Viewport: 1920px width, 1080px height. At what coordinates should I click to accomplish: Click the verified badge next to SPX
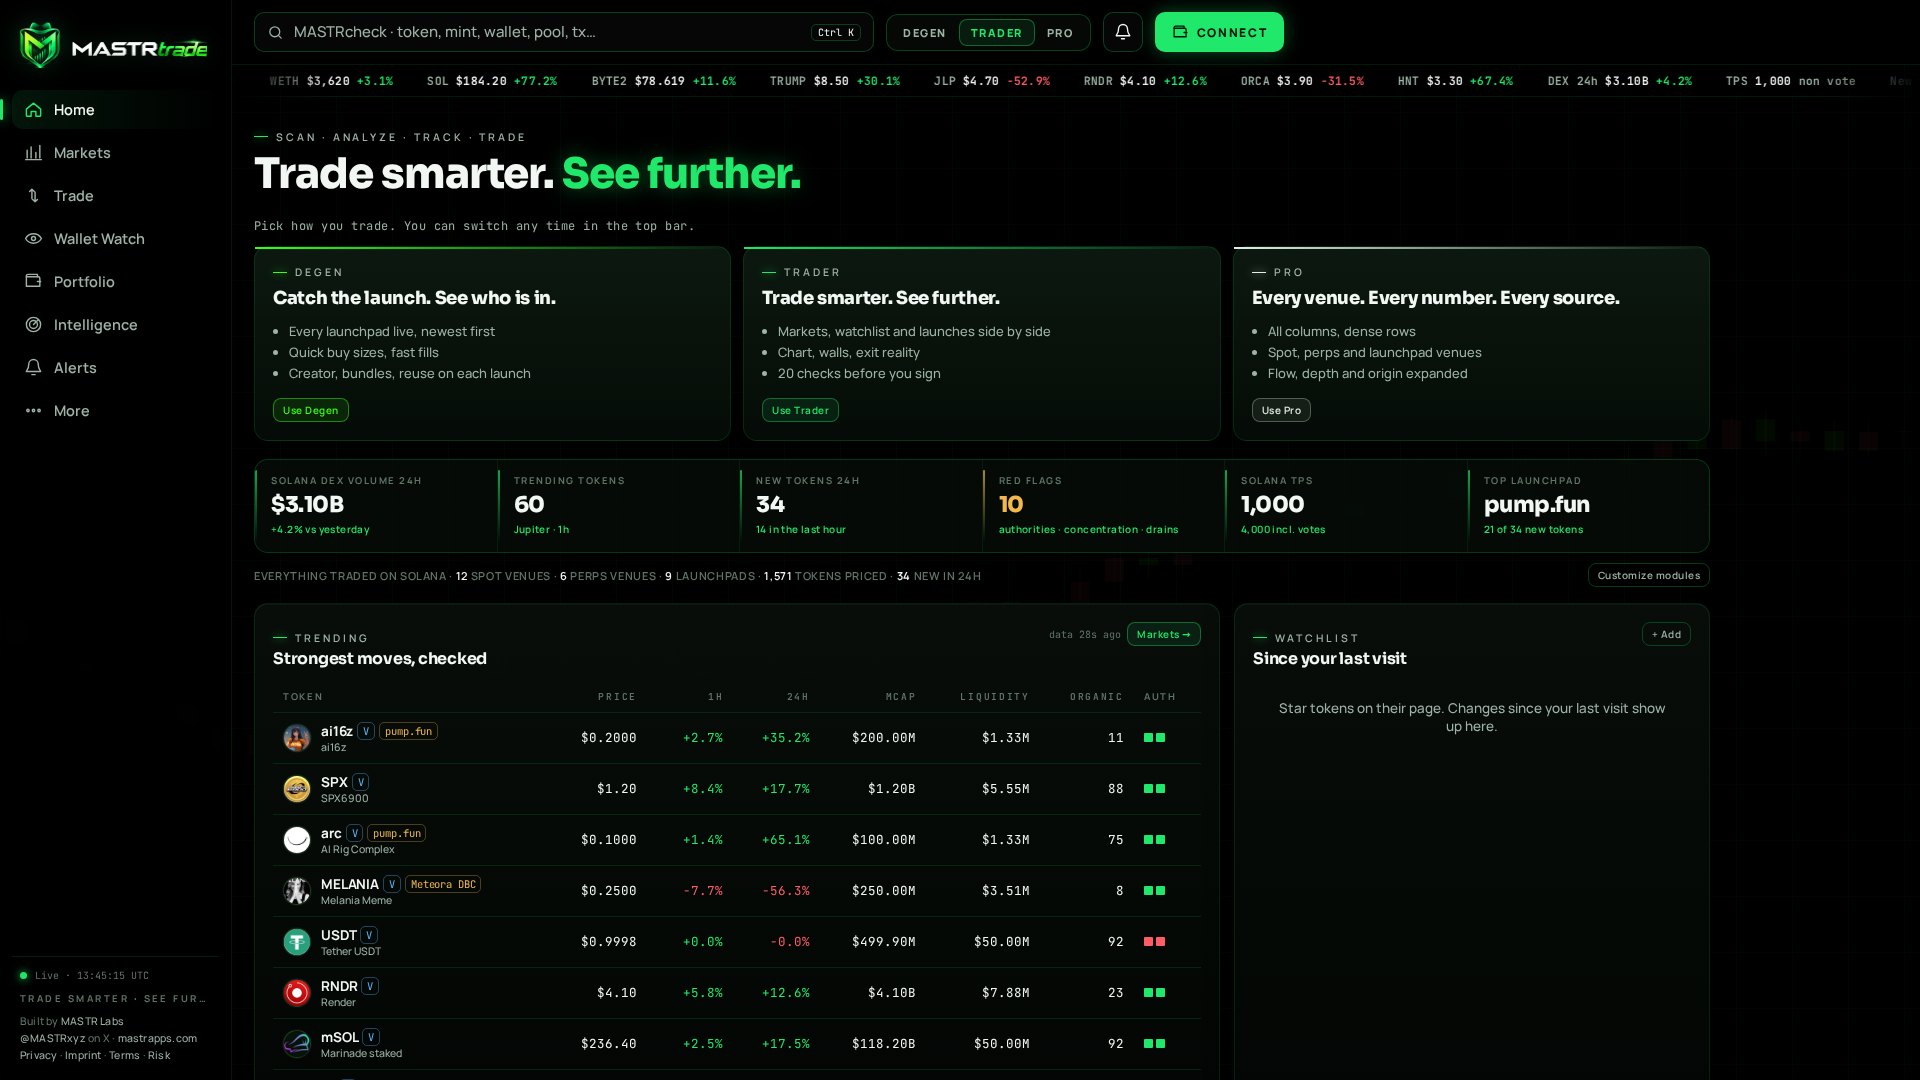pyautogui.click(x=360, y=782)
